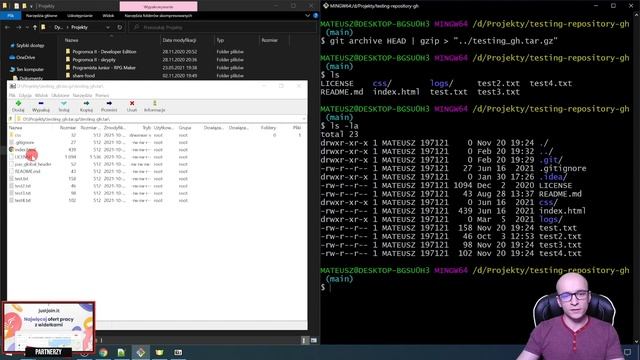Open the Plik tab in Explorer
Screen dimensions: 640x360
pyautogui.click(x=11, y=16)
